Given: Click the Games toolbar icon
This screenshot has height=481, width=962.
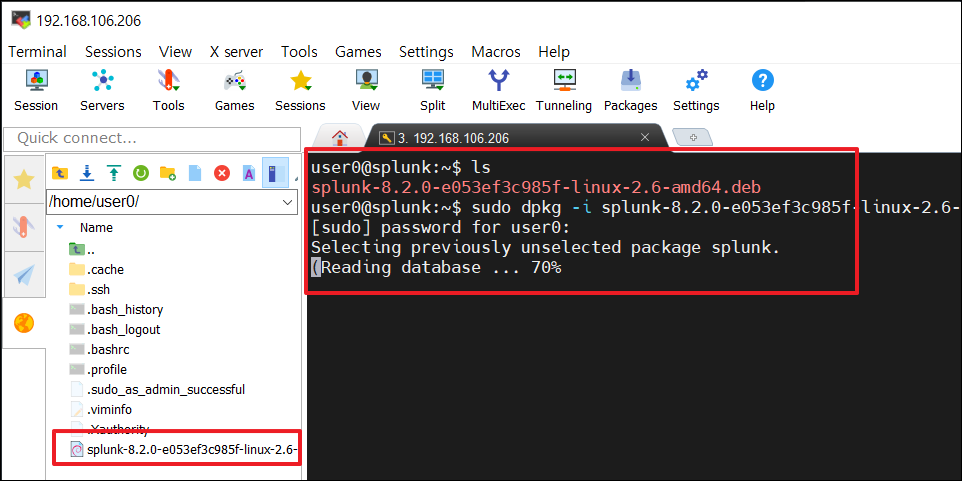Looking at the screenshot, I should coord(234,90).
